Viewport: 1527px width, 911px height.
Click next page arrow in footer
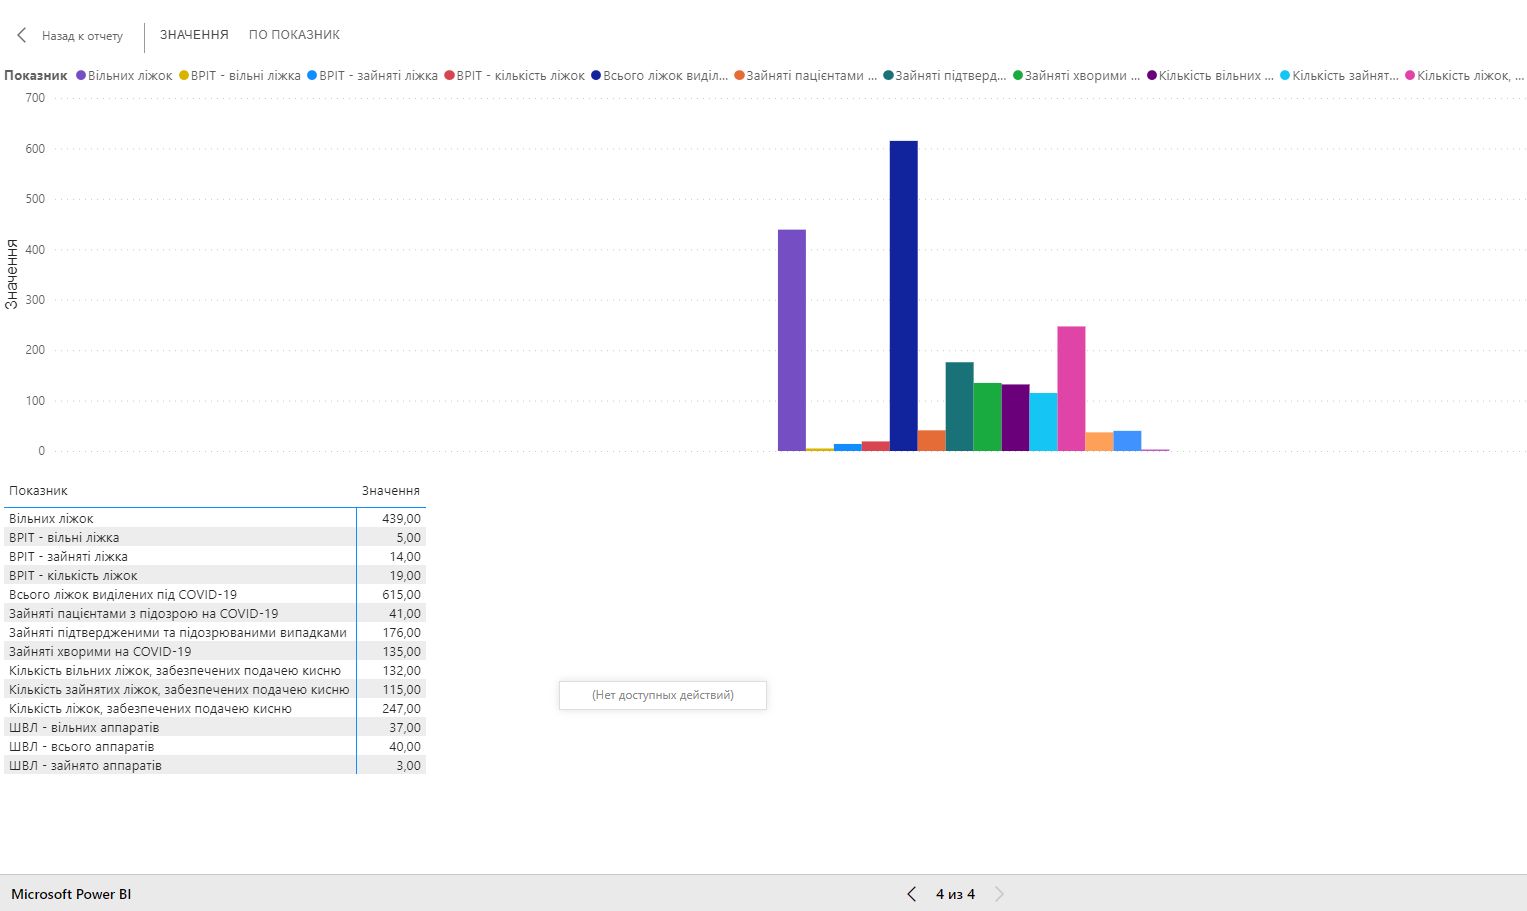pos(999,894)
